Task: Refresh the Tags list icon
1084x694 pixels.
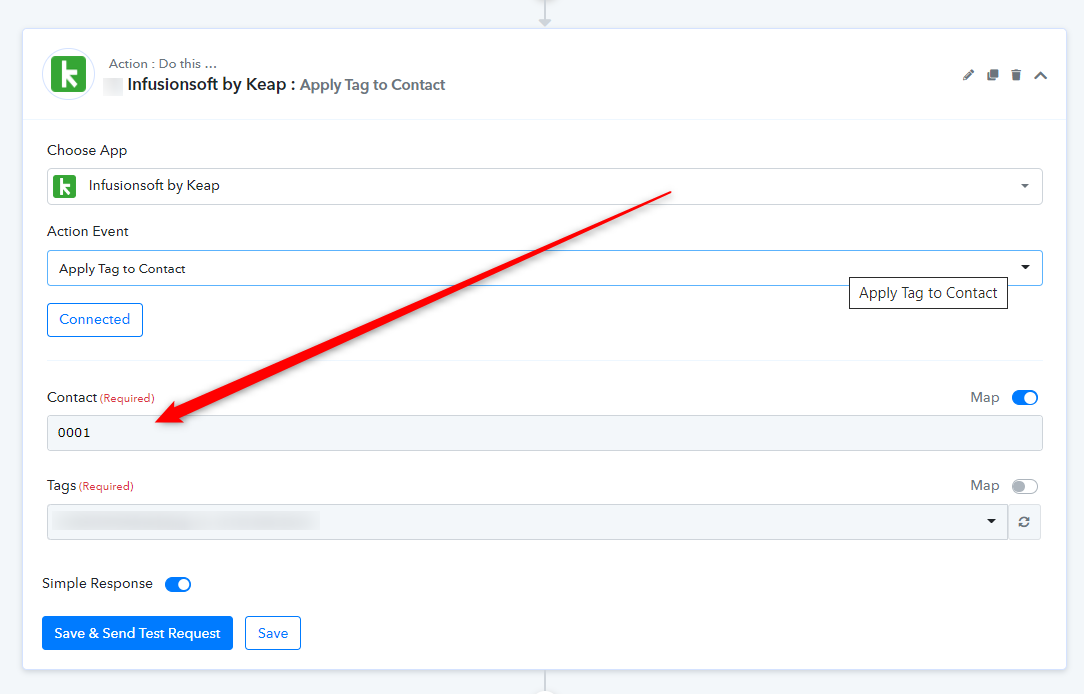Action: pyautogui.click(x=1024, y=522)
